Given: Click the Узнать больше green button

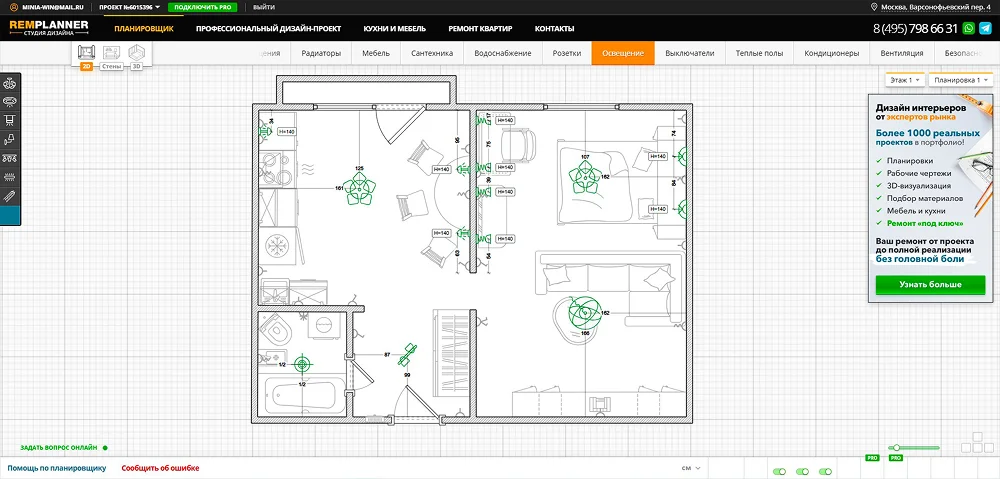Looking at the screenshot, I should coord(929,285).
